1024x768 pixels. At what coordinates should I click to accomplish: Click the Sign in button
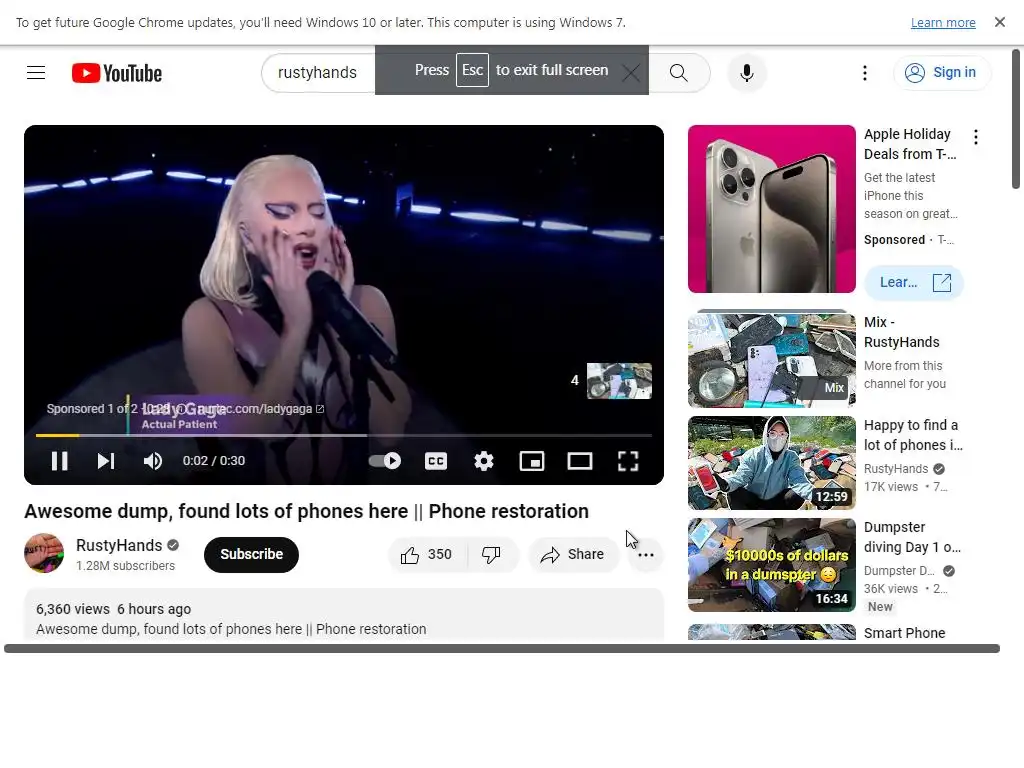pyautogui.click(x=941, y=72)
